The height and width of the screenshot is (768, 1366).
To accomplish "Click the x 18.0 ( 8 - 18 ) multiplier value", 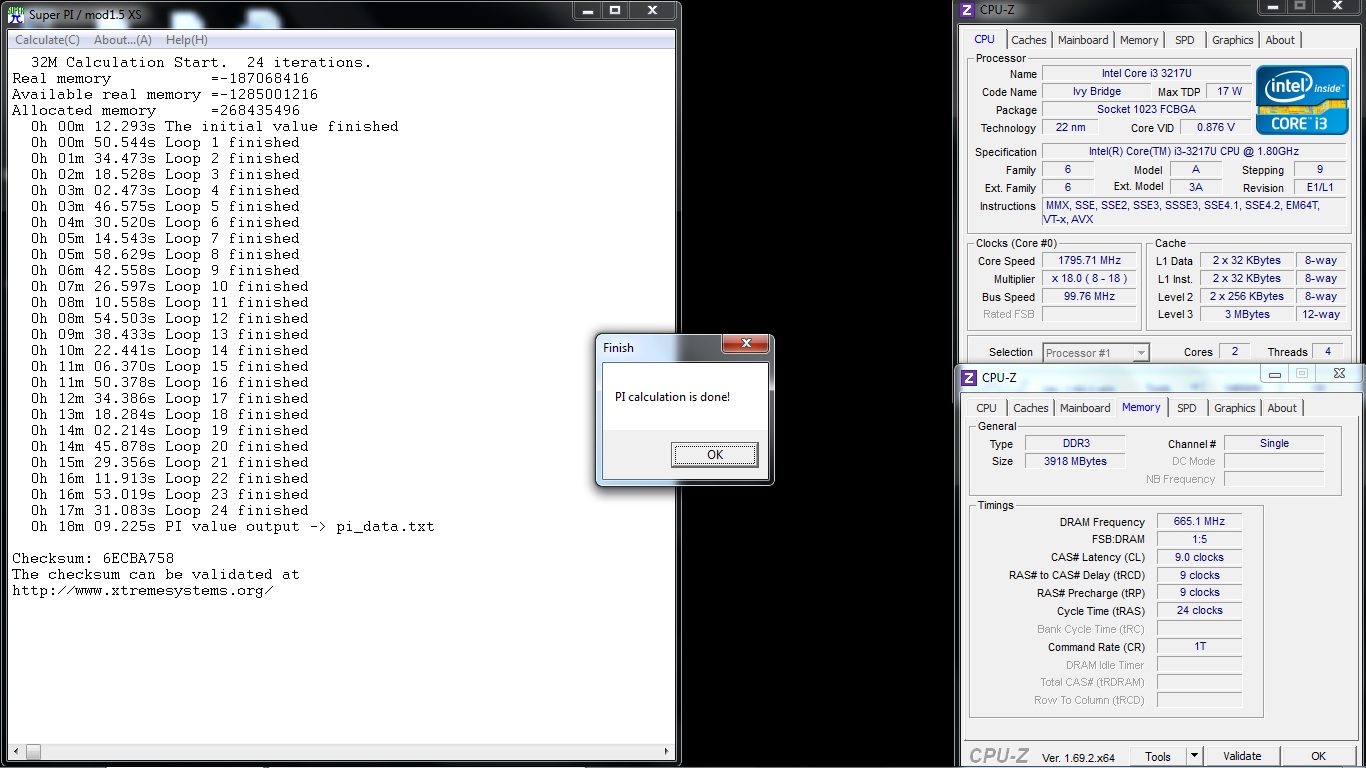I will pyautogui.click(x=1089, y=278).
